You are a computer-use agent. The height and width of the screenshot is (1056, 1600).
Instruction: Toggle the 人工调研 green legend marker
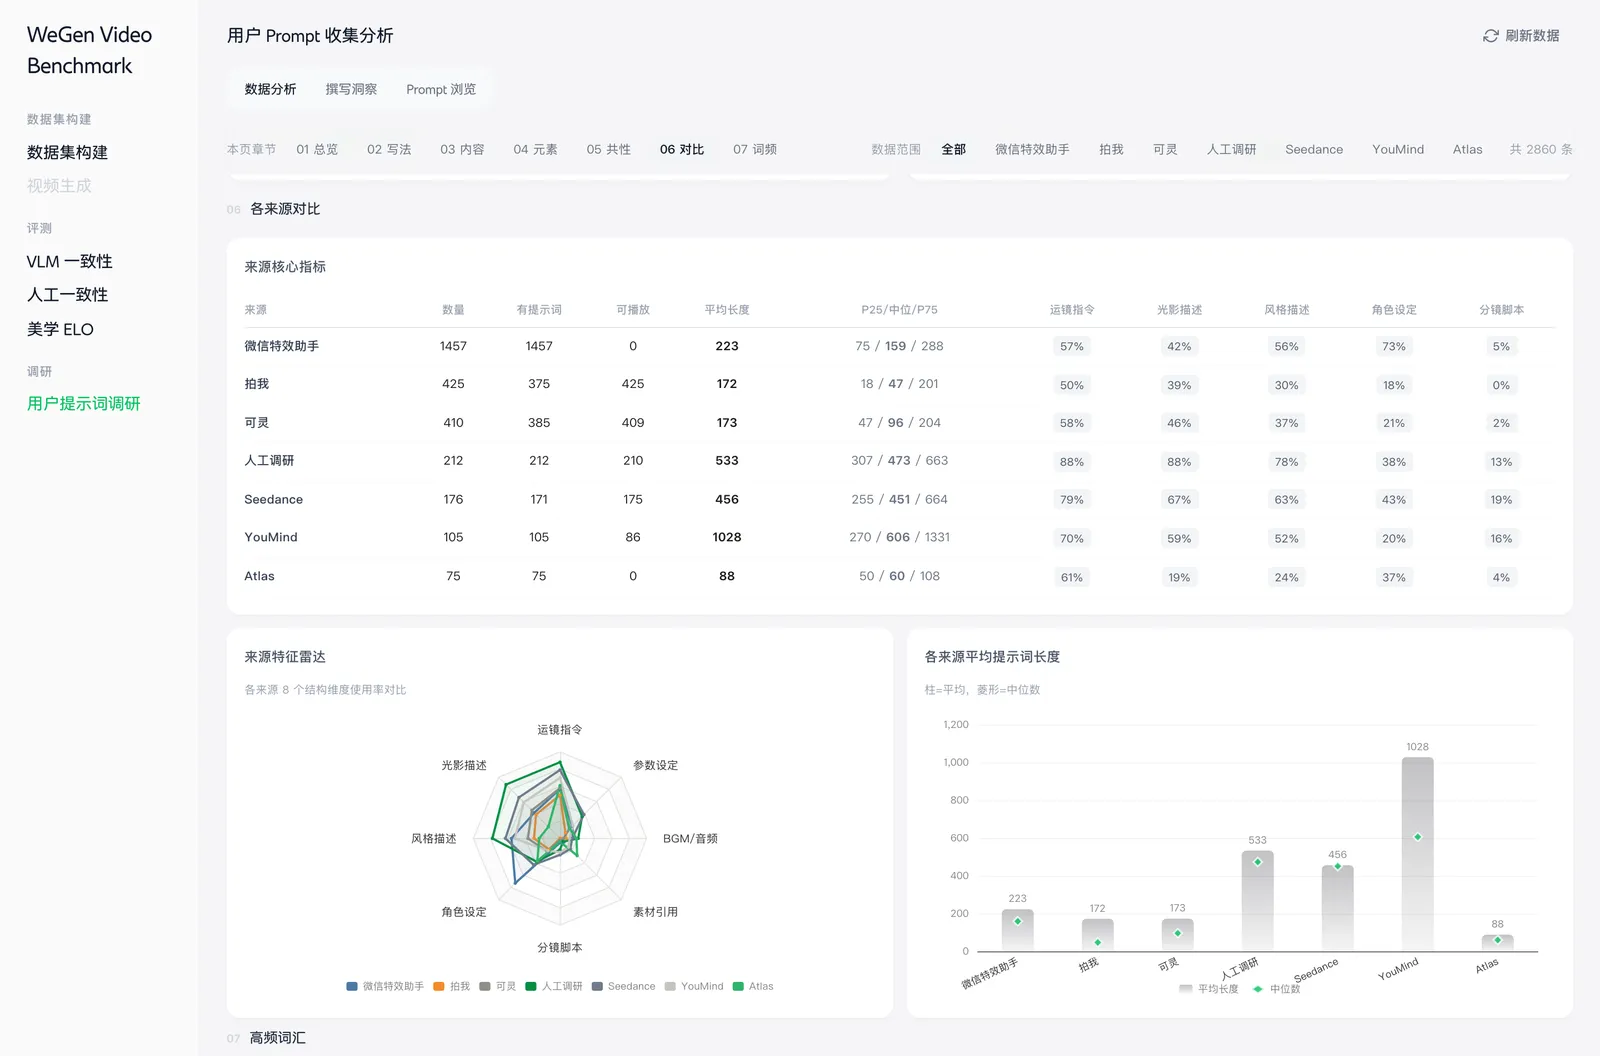coord(531,987)
